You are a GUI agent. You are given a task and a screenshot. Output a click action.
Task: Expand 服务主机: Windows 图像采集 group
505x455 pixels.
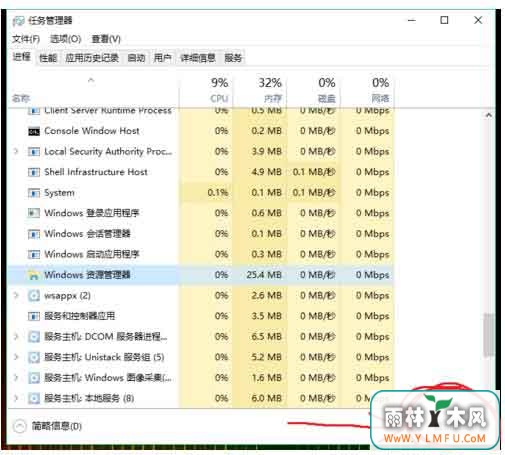click(x=16, y=378)
